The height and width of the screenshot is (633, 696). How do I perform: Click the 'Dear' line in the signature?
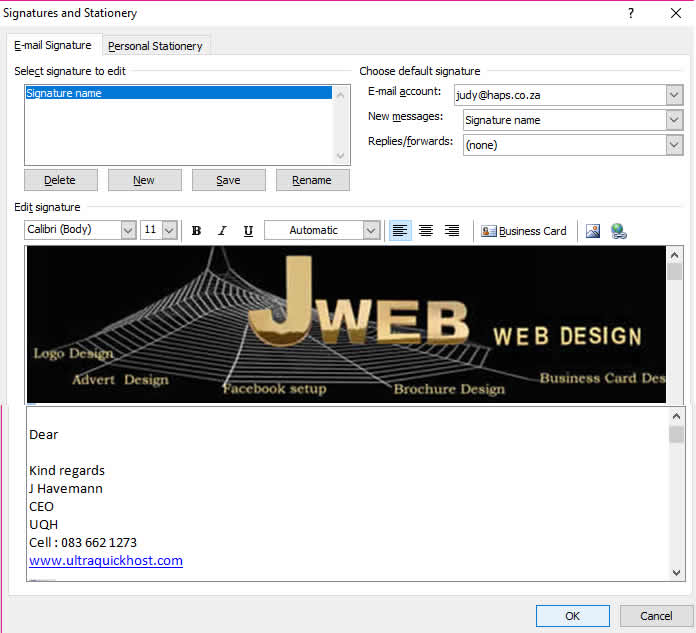tap(44, 435)
